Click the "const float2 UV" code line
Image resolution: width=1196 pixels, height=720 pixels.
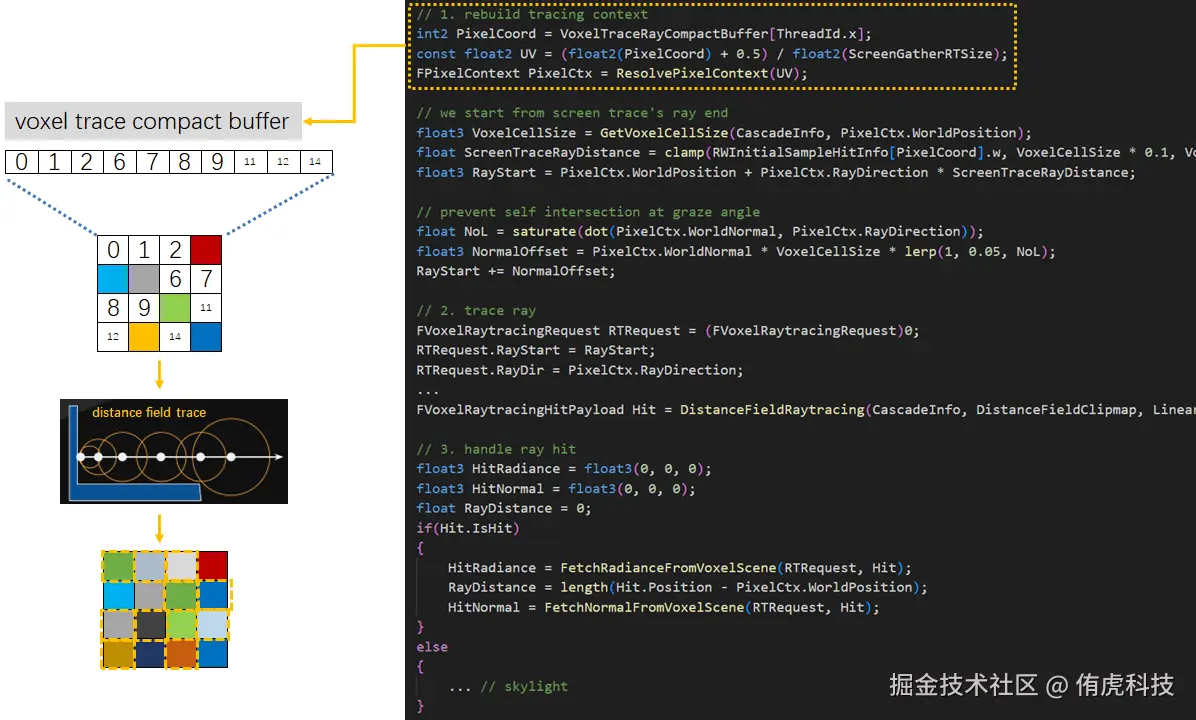point(711,53)
